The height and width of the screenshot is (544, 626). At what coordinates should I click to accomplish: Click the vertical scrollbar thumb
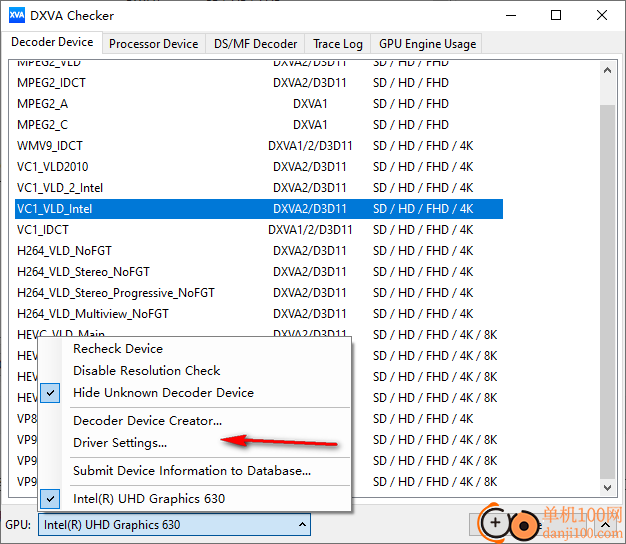click(x=607, y=291)
